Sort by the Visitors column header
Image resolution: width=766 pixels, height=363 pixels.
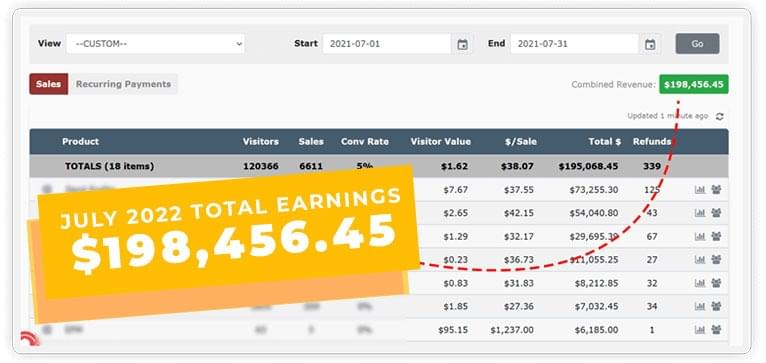(261, 142)
